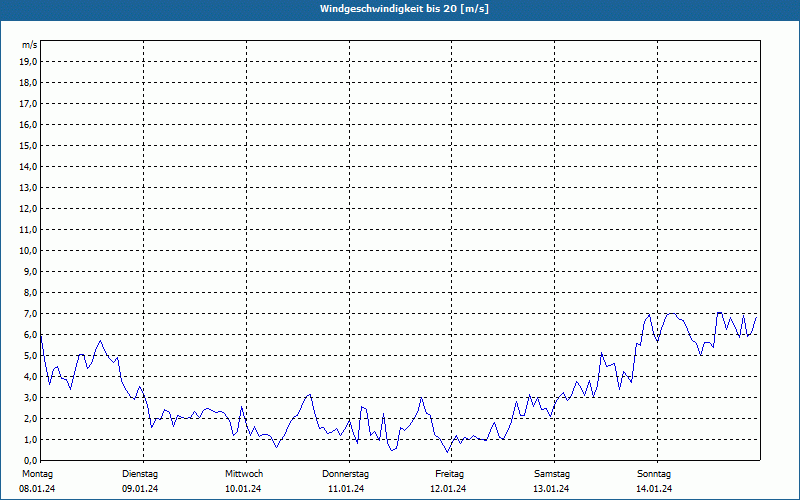Click the date 12.01.24
Viewport: 800px width, 500px height.
pyautogui.click(x=448, y=489)
